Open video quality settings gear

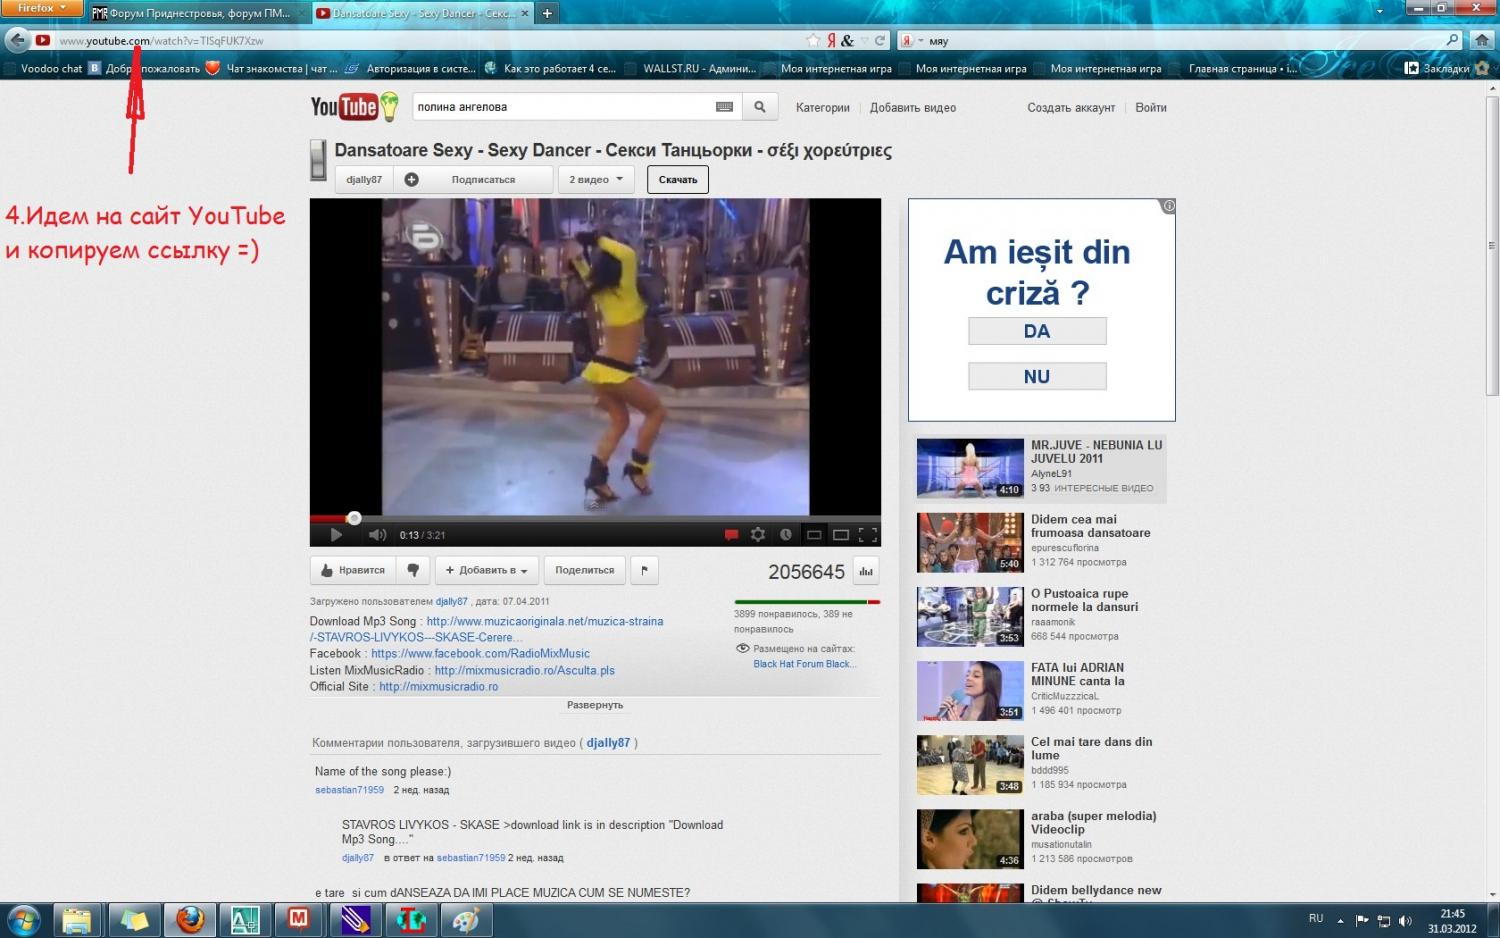pyautogui.click(x=758, y=535)
